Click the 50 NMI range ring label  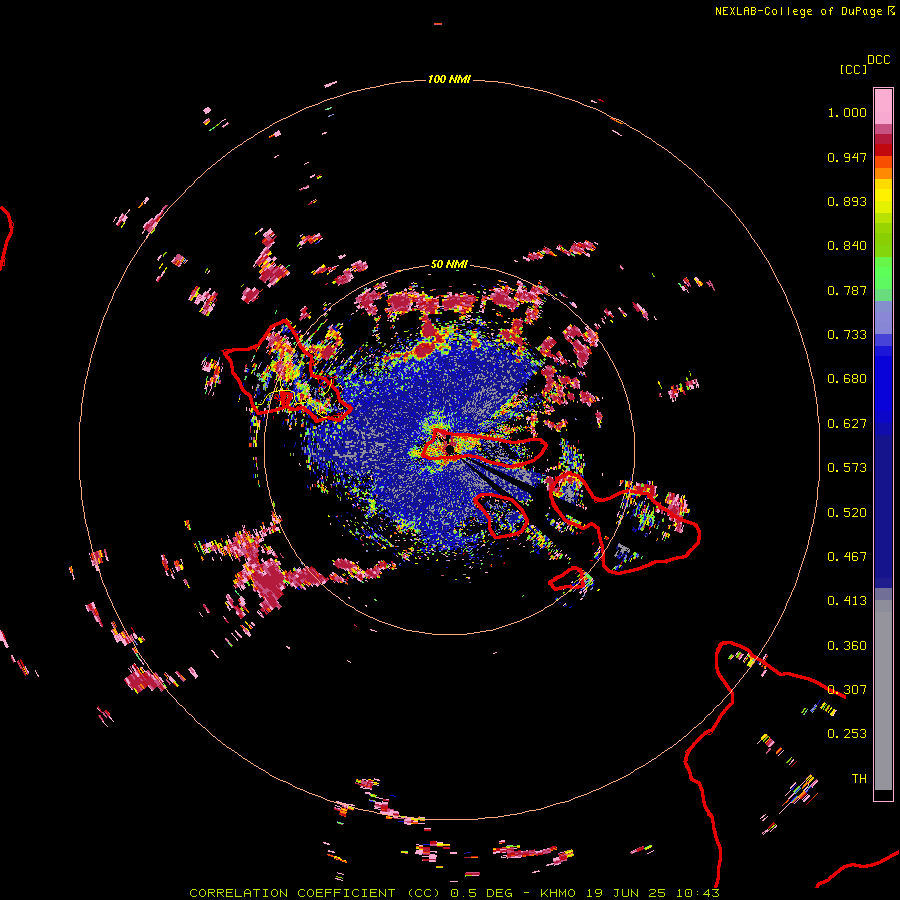[449, 264]
